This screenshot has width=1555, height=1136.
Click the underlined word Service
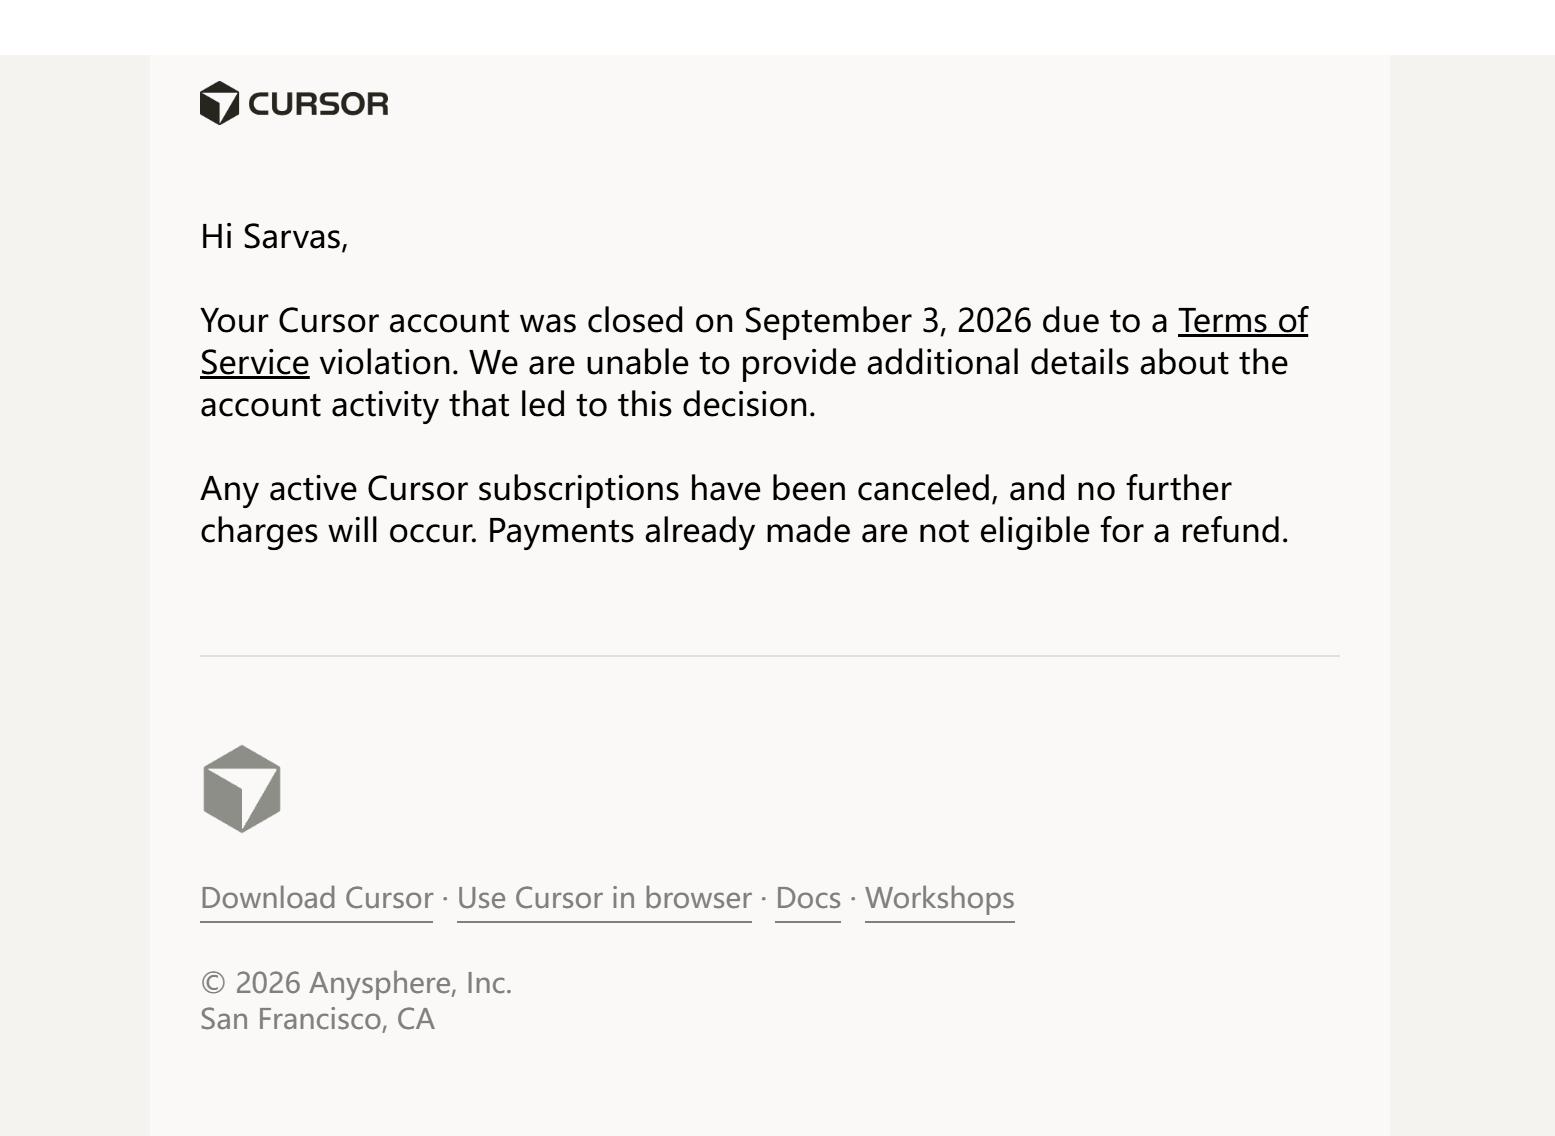point(254,362)
